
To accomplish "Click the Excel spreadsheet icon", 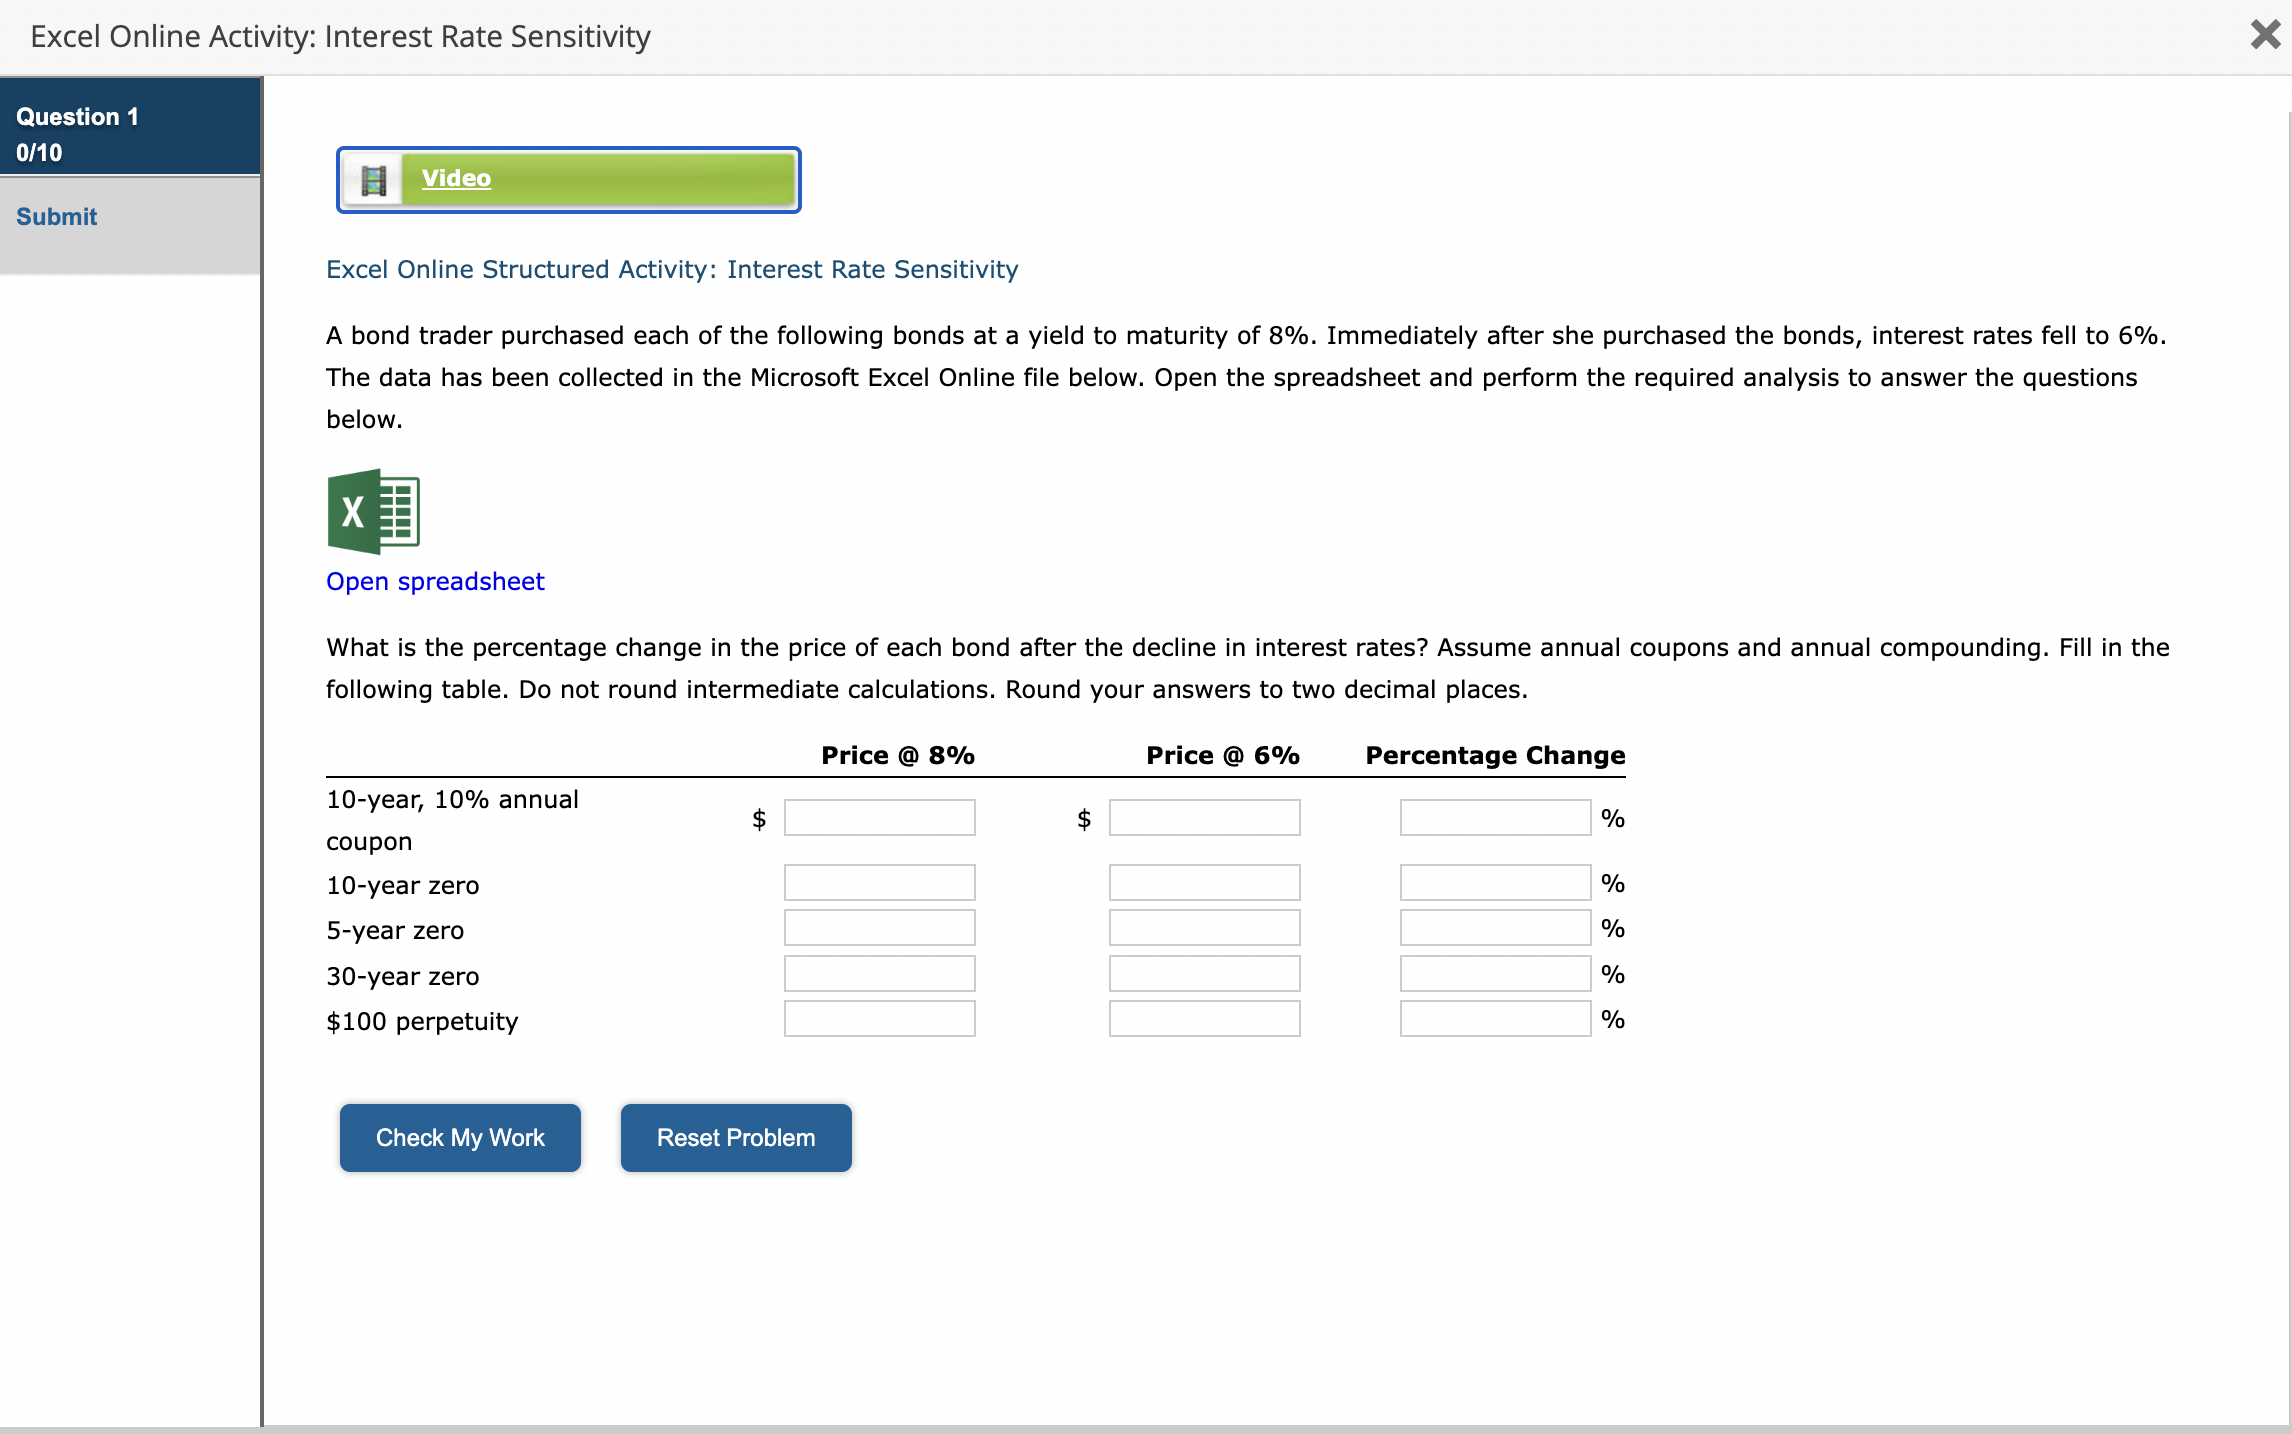I will [x=372, y=510].
